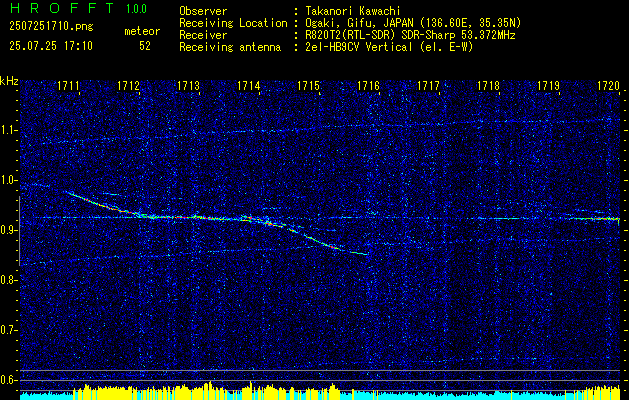Click the 1720 time marker
This screenshot has width=629, height=400.
click(x=609, y=85)
